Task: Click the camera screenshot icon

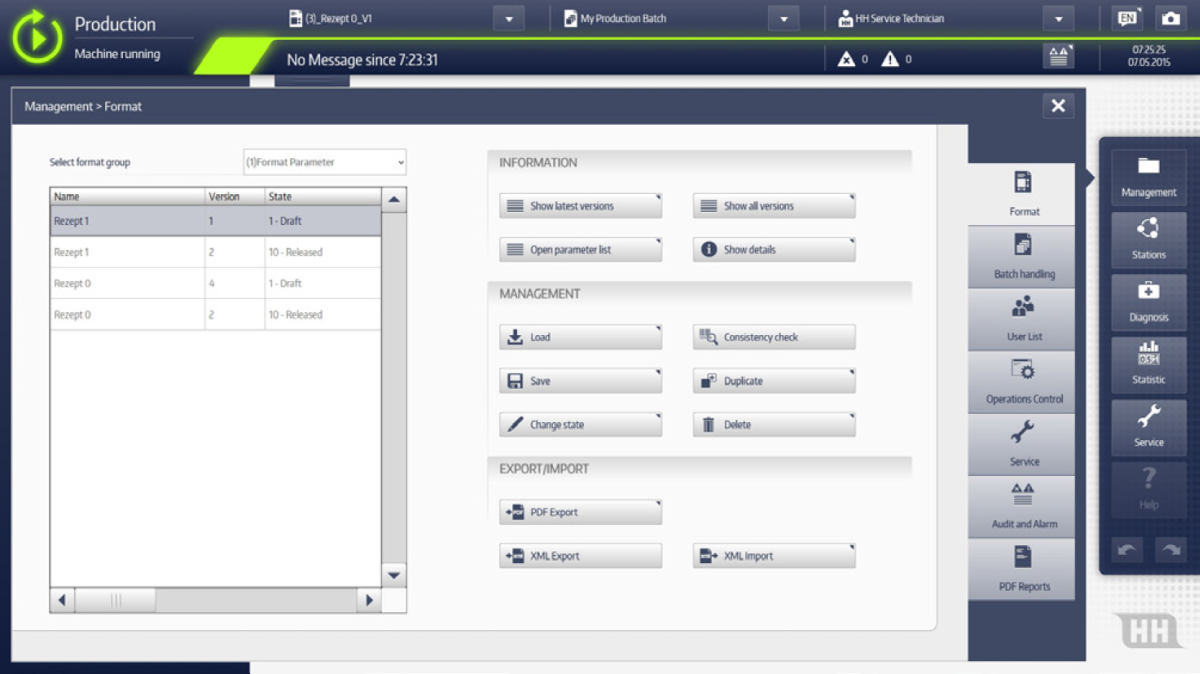Action: pos(1169,19)
